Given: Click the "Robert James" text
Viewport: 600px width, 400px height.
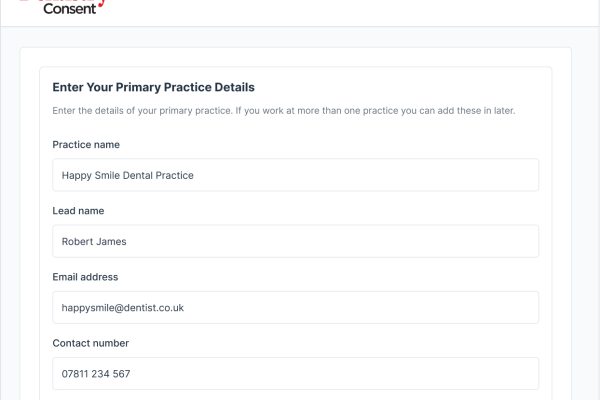Looking at the screenshot, I should [x=94, y=241].
